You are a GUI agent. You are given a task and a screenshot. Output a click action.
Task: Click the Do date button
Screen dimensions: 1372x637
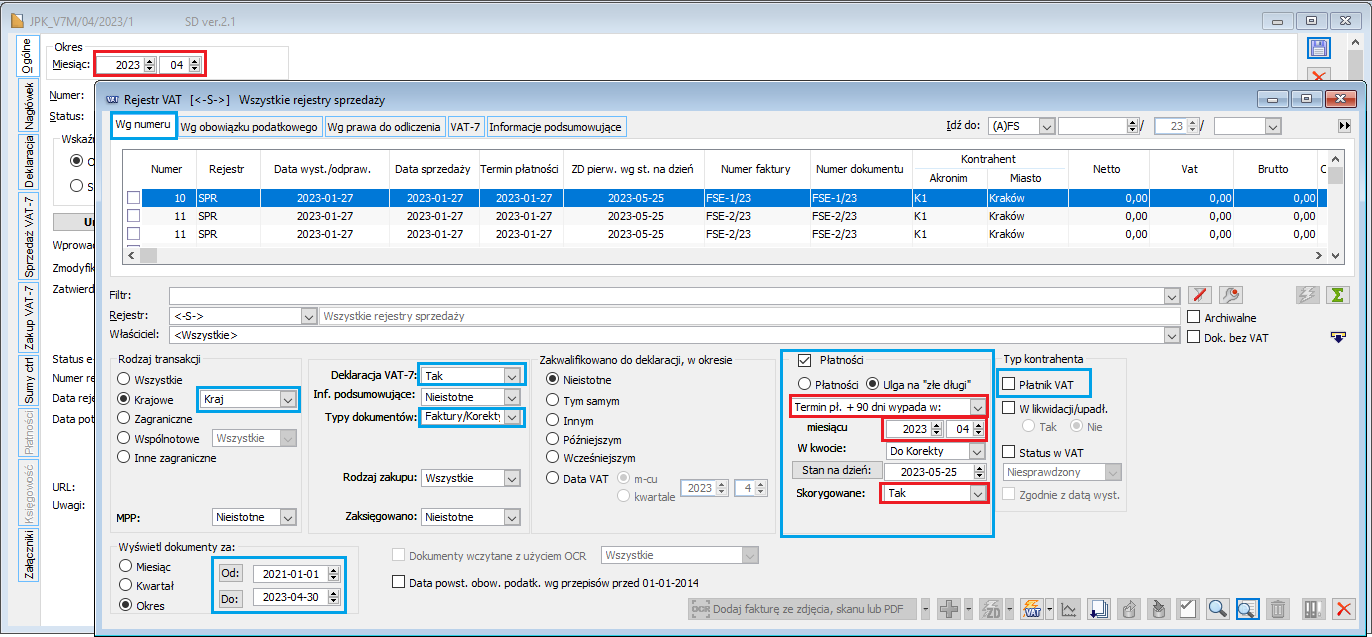pyautogui.click(x=230, y=597)
